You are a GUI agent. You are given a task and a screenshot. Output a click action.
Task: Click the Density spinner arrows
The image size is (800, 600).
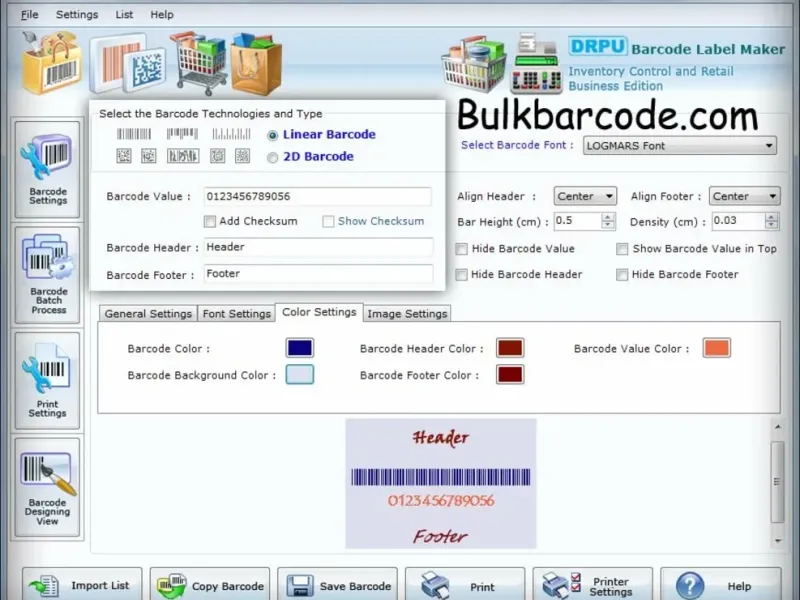pos(771,221)
